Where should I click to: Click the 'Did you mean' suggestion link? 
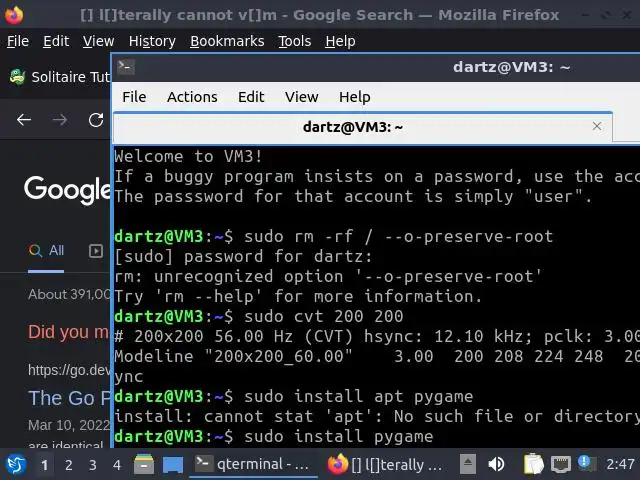69,332
